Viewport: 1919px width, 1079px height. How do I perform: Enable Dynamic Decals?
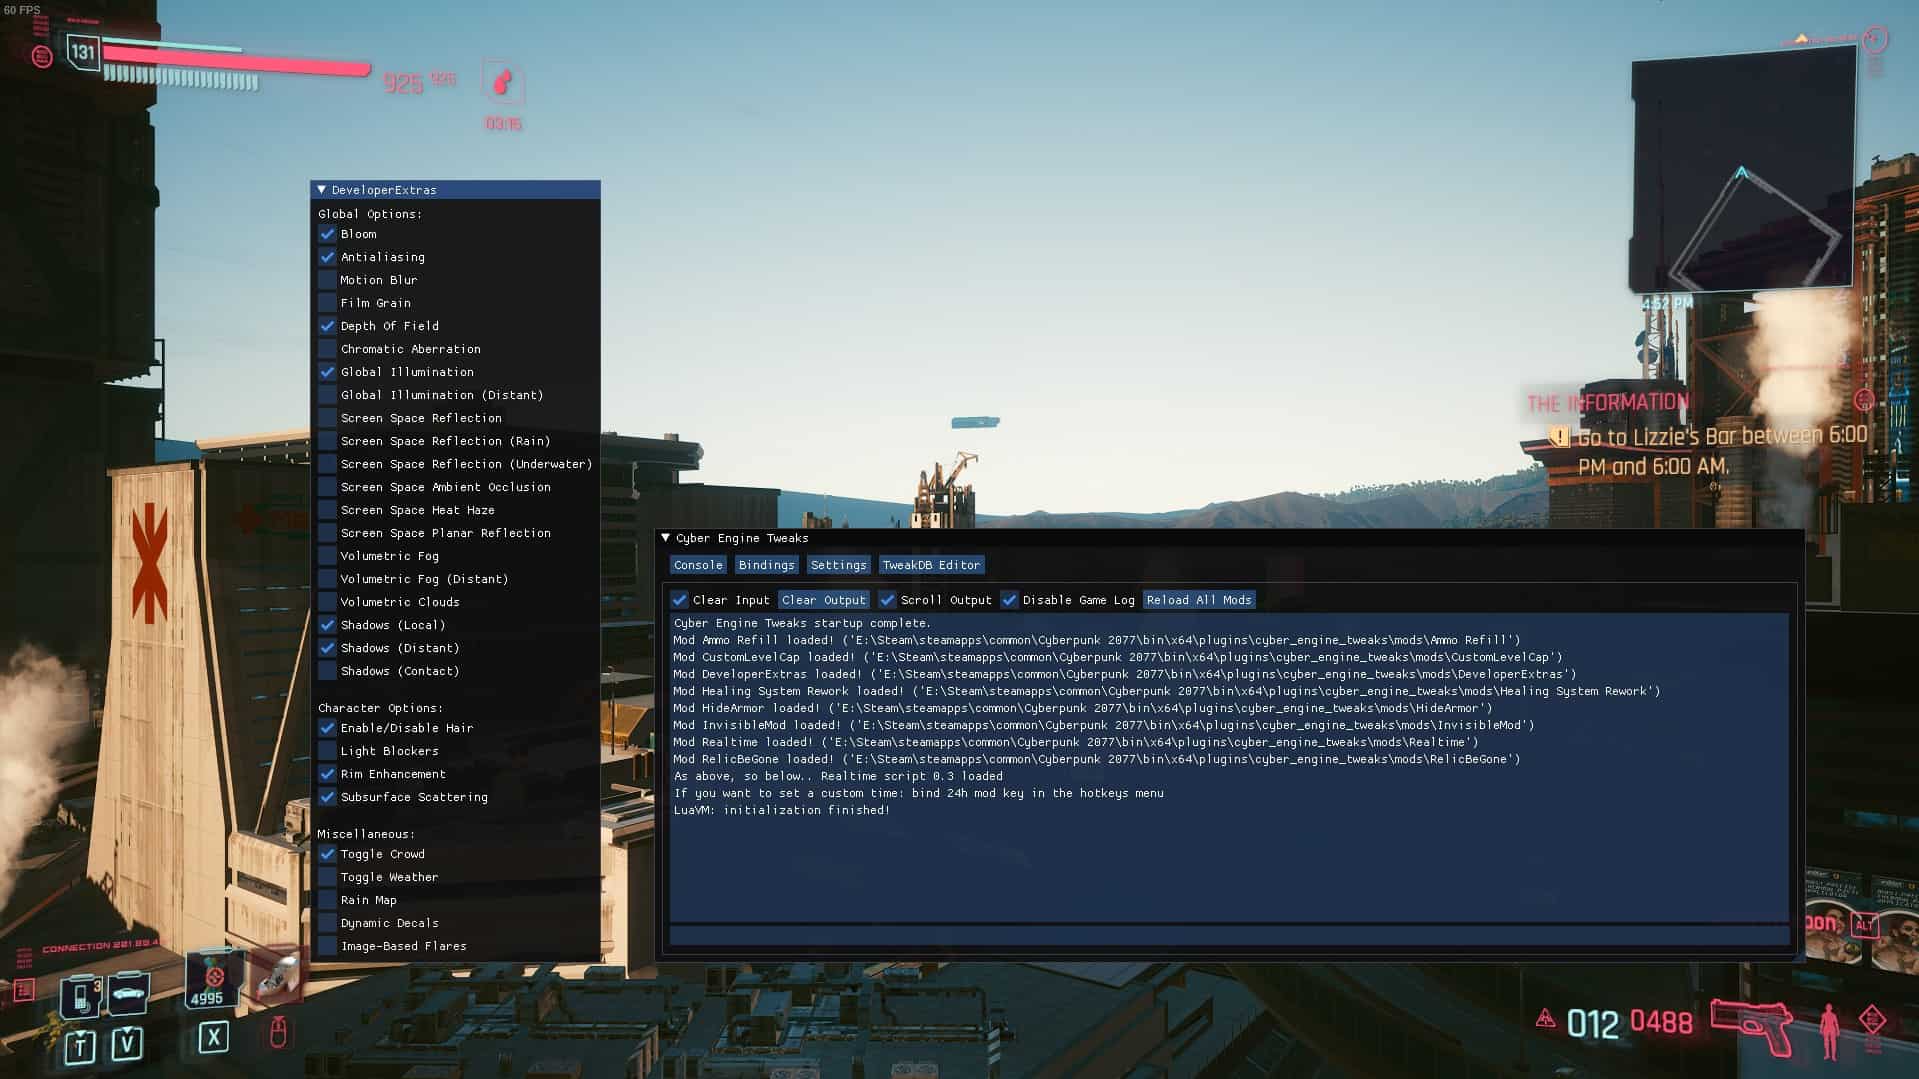(x=327, y=923)
